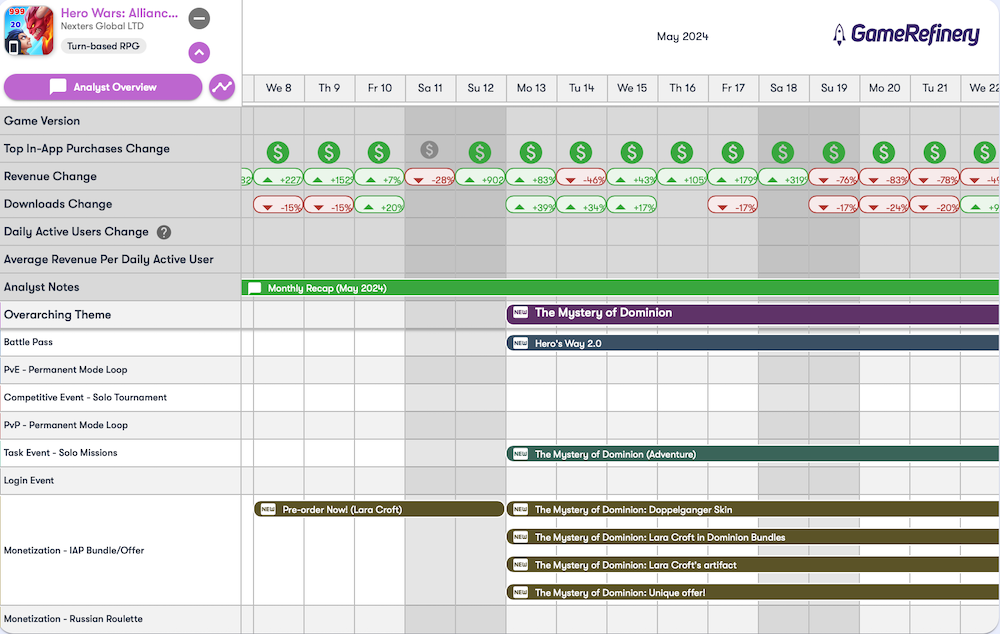The width and height of the screenshot is (1000, 634).
Task: Click the +7% revenue change badge on Fr 10
Action: [379, 177]
